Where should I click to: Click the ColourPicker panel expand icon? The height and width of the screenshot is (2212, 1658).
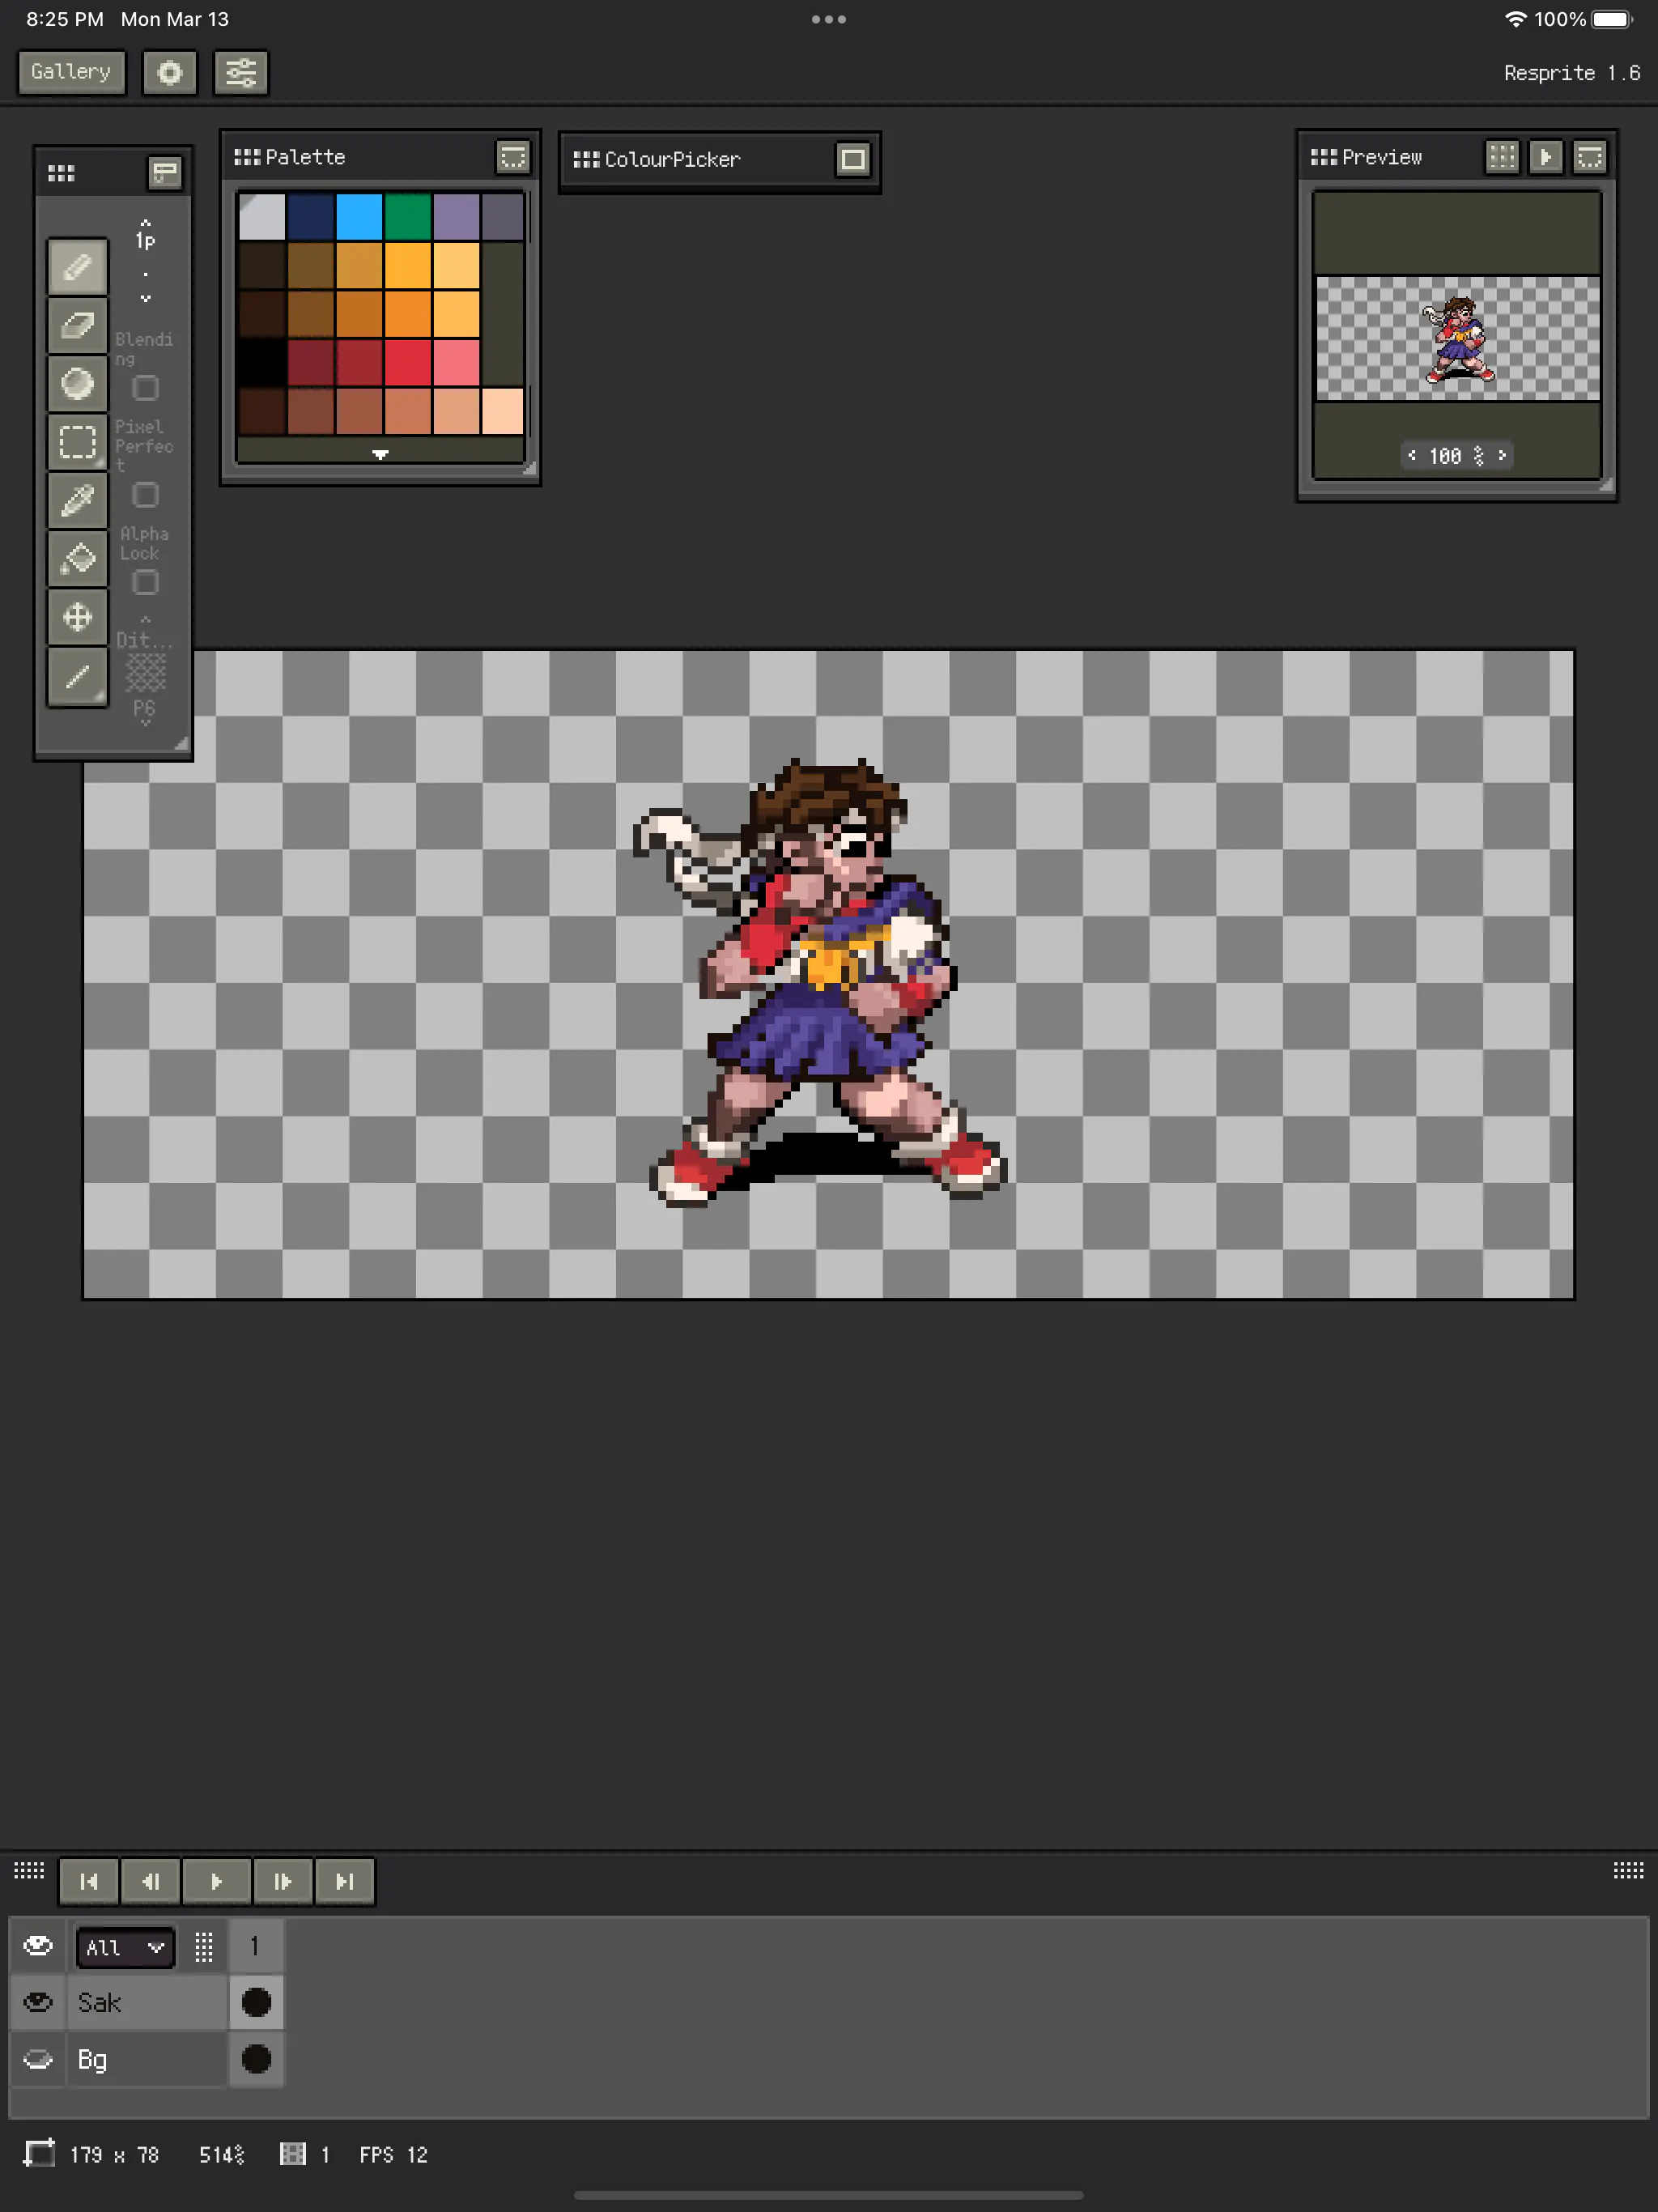pyautogui.click(x=852, y=159)
